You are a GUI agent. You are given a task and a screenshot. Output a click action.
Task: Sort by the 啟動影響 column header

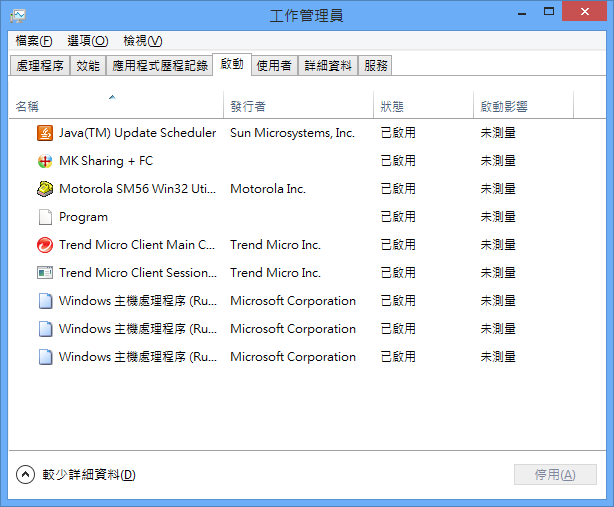[x=524, y=105]
